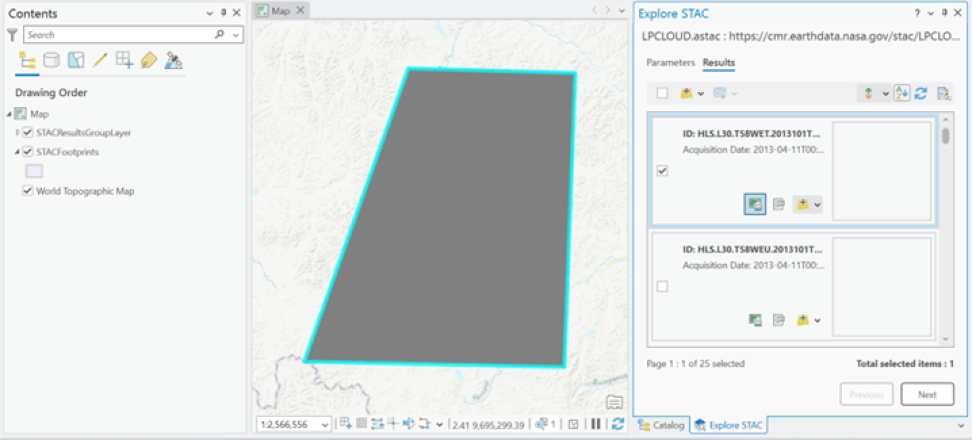This screenshot has width=972, height=440.
Task: Click HLS.L30.T58WET preview thumbnail
Action: 881,171
